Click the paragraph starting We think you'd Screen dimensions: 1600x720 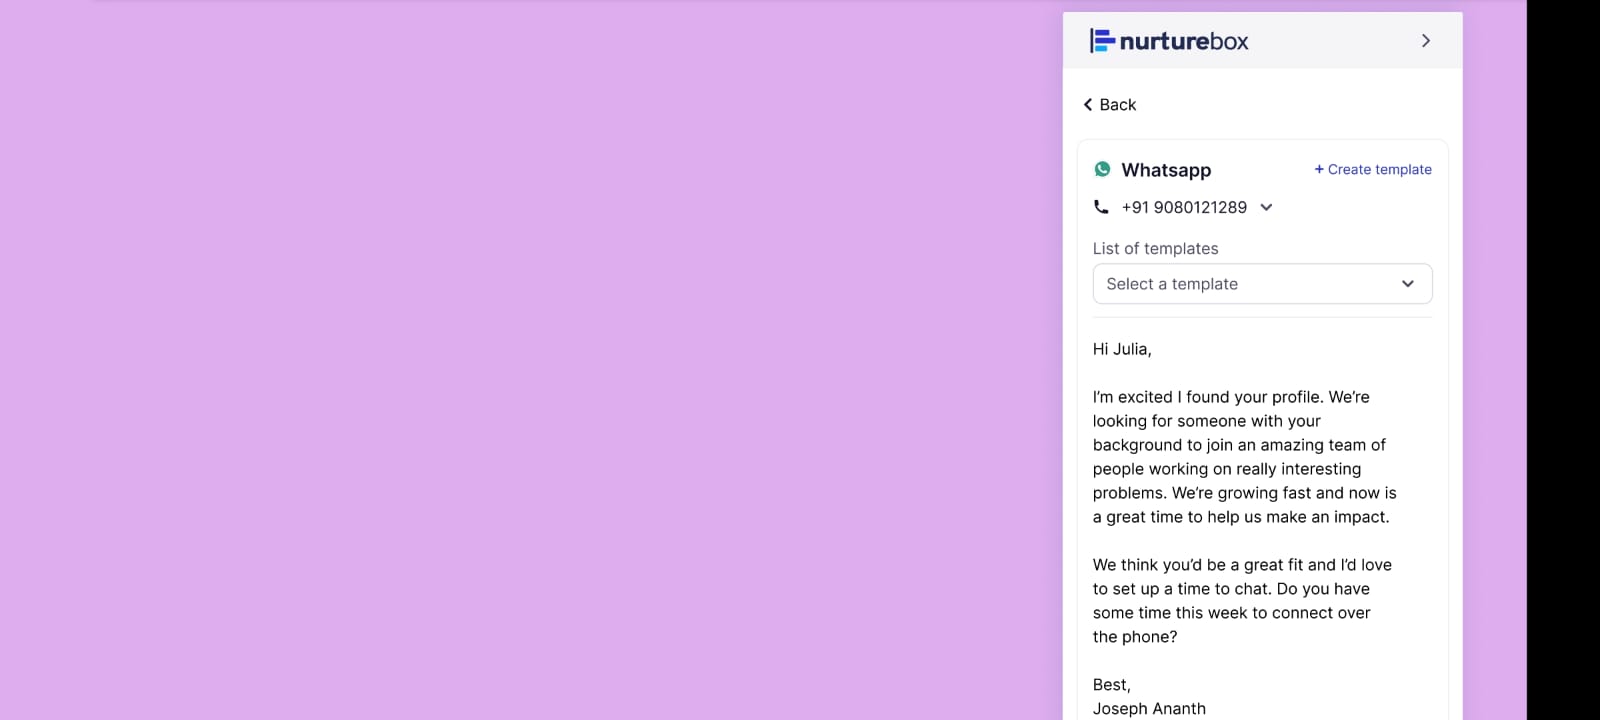click(x=1242, y=601)
